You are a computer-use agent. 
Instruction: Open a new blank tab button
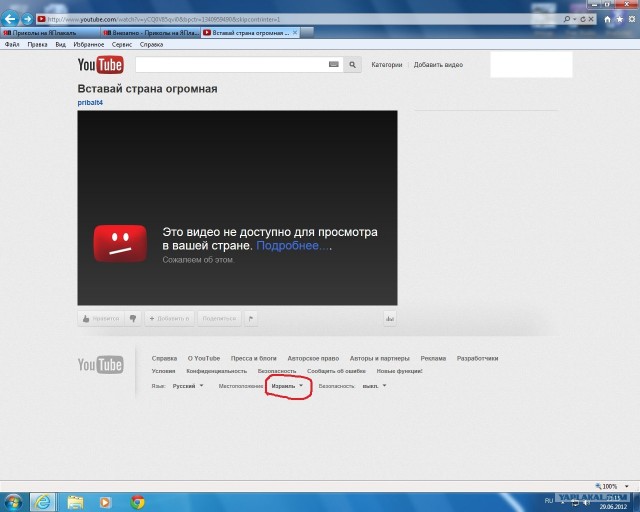307,33
